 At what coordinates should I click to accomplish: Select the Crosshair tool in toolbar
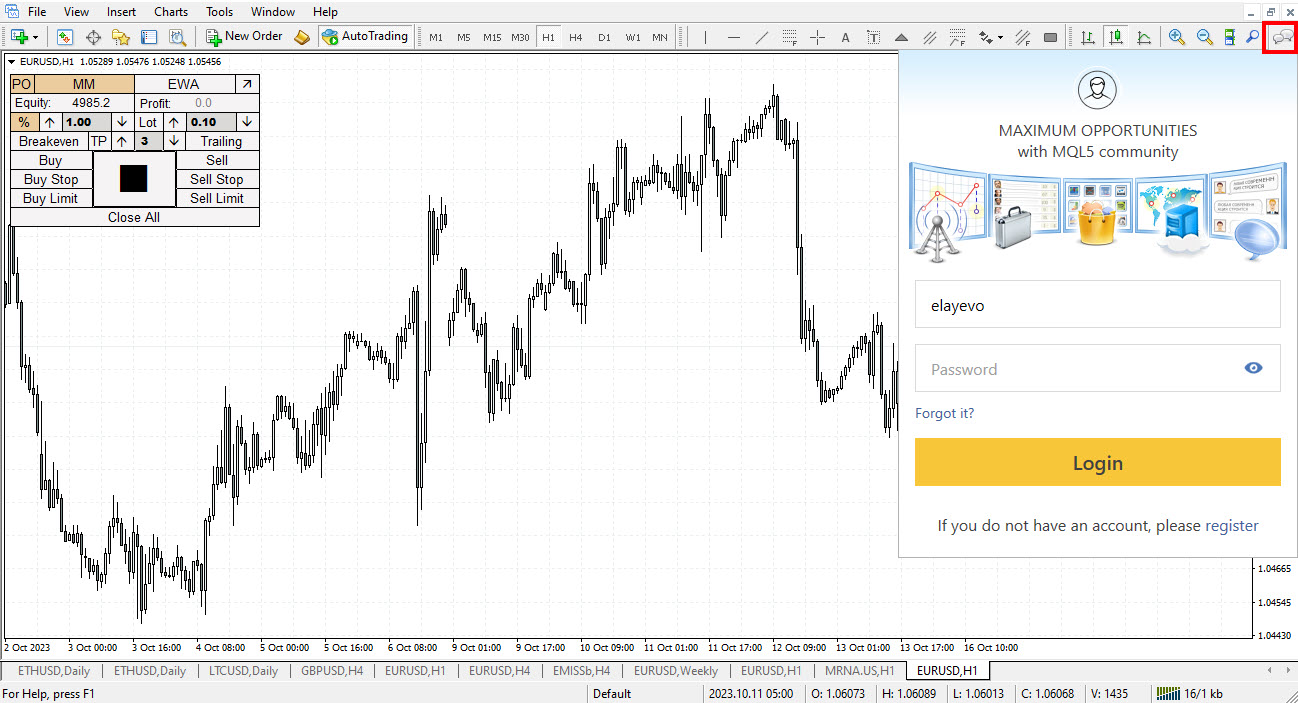(817, 37)
